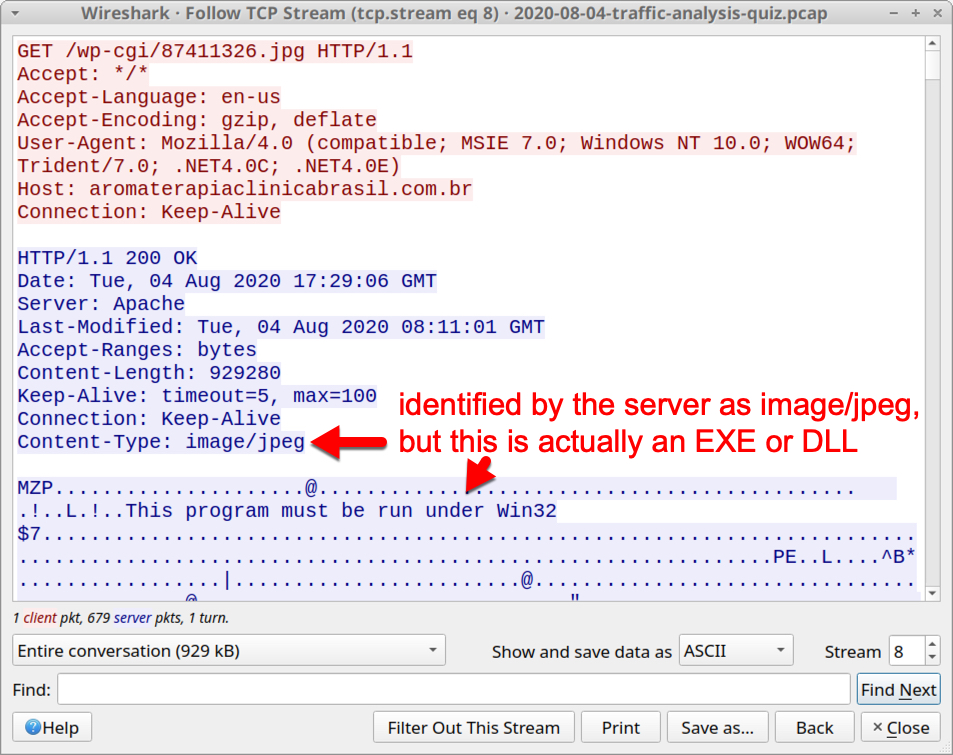Click the minimize window button
This screenshot has height=755, width=953.
tap(893, 13)
